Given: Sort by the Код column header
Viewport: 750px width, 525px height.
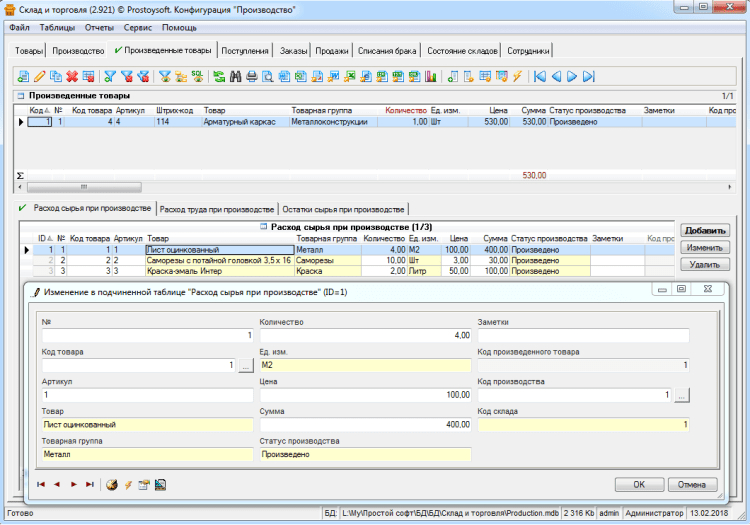Looking at the screenshot, I should (x=36, y=111).
